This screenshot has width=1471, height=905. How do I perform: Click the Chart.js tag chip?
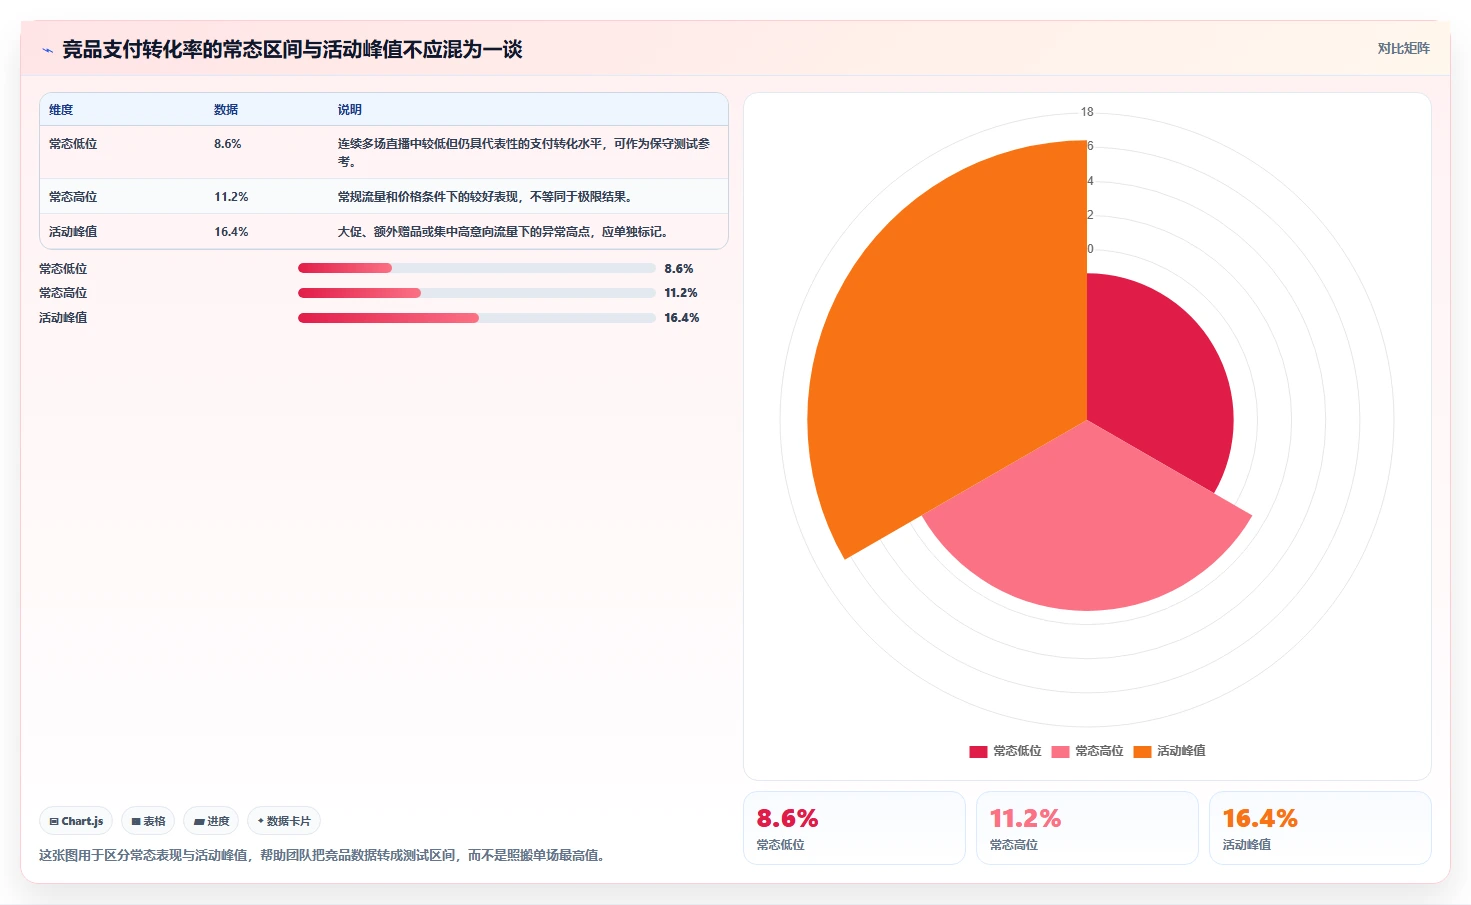(76, 821)
